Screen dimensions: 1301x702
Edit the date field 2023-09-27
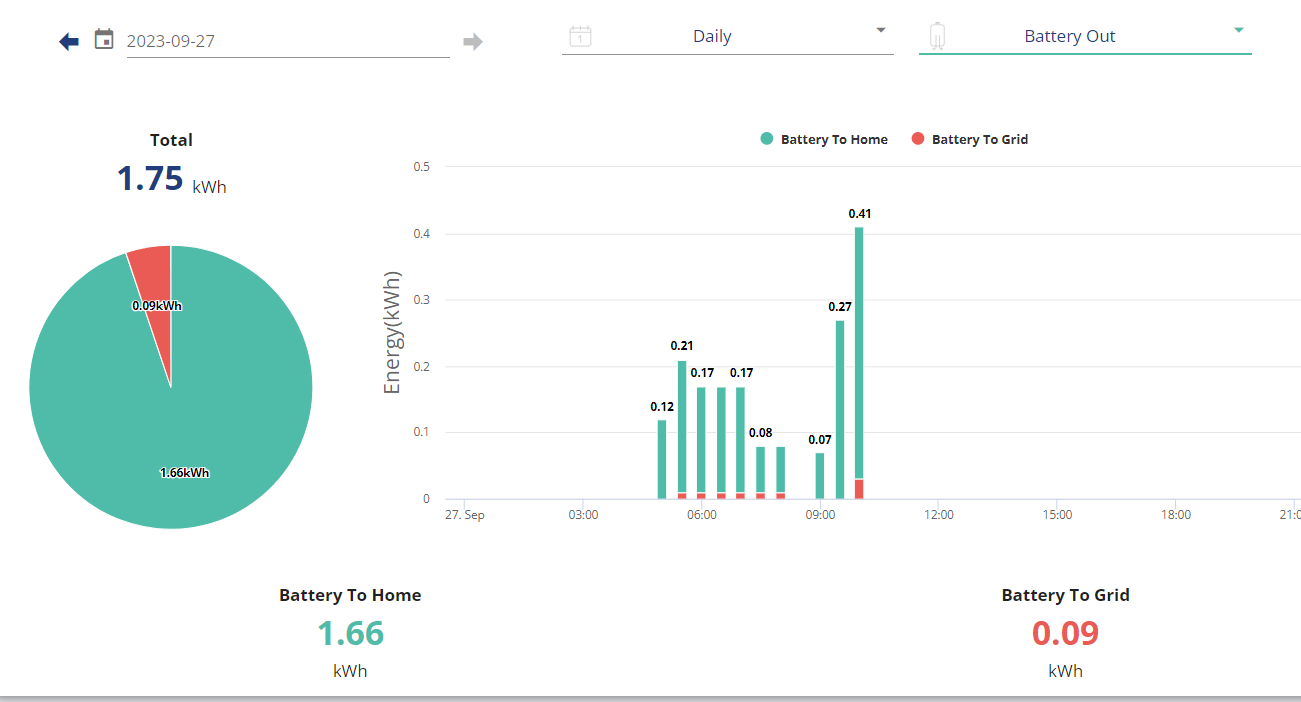point(288,41)
